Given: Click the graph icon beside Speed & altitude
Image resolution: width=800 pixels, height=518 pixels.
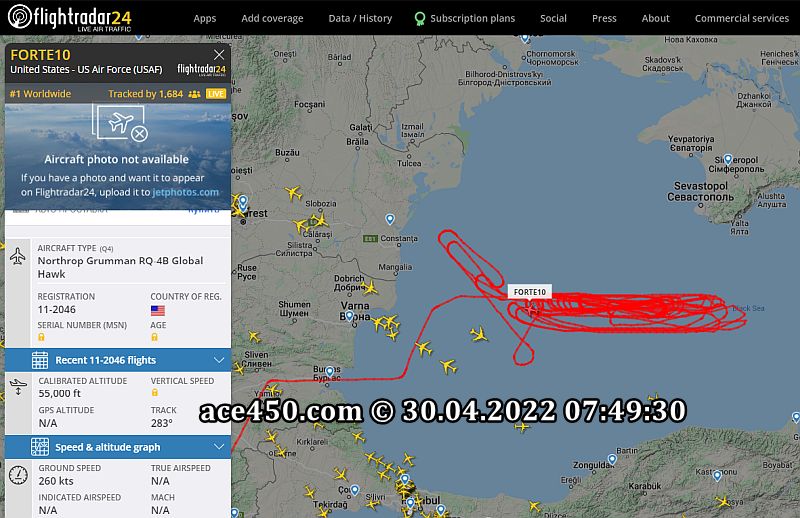Looking at the screenshot, I should [x=40, y=447].
